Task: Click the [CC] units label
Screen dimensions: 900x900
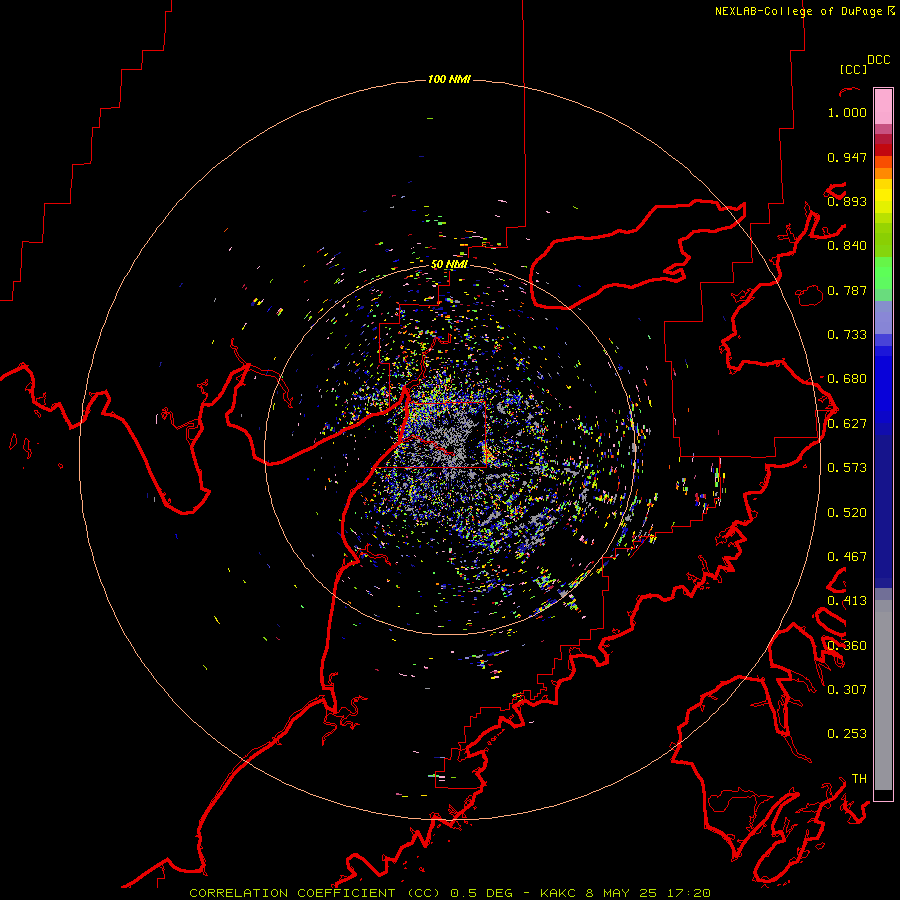Action: click(853, 69)
